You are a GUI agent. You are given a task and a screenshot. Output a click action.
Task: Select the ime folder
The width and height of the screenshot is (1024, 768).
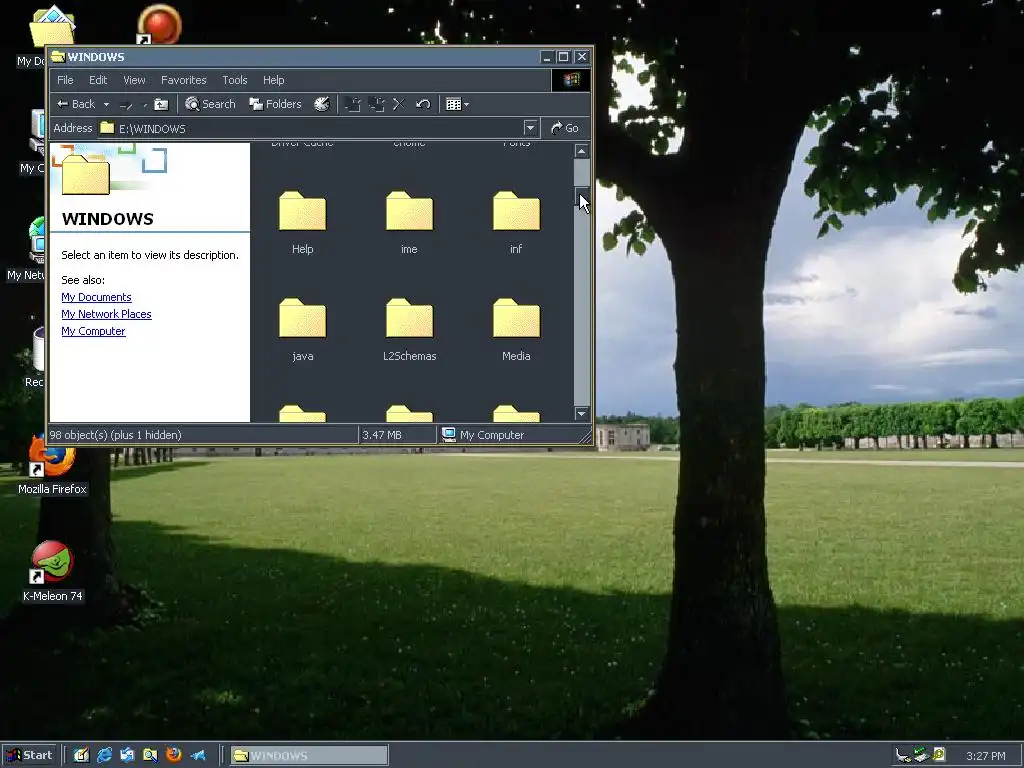pyautogui.click(x=409, y=222)
